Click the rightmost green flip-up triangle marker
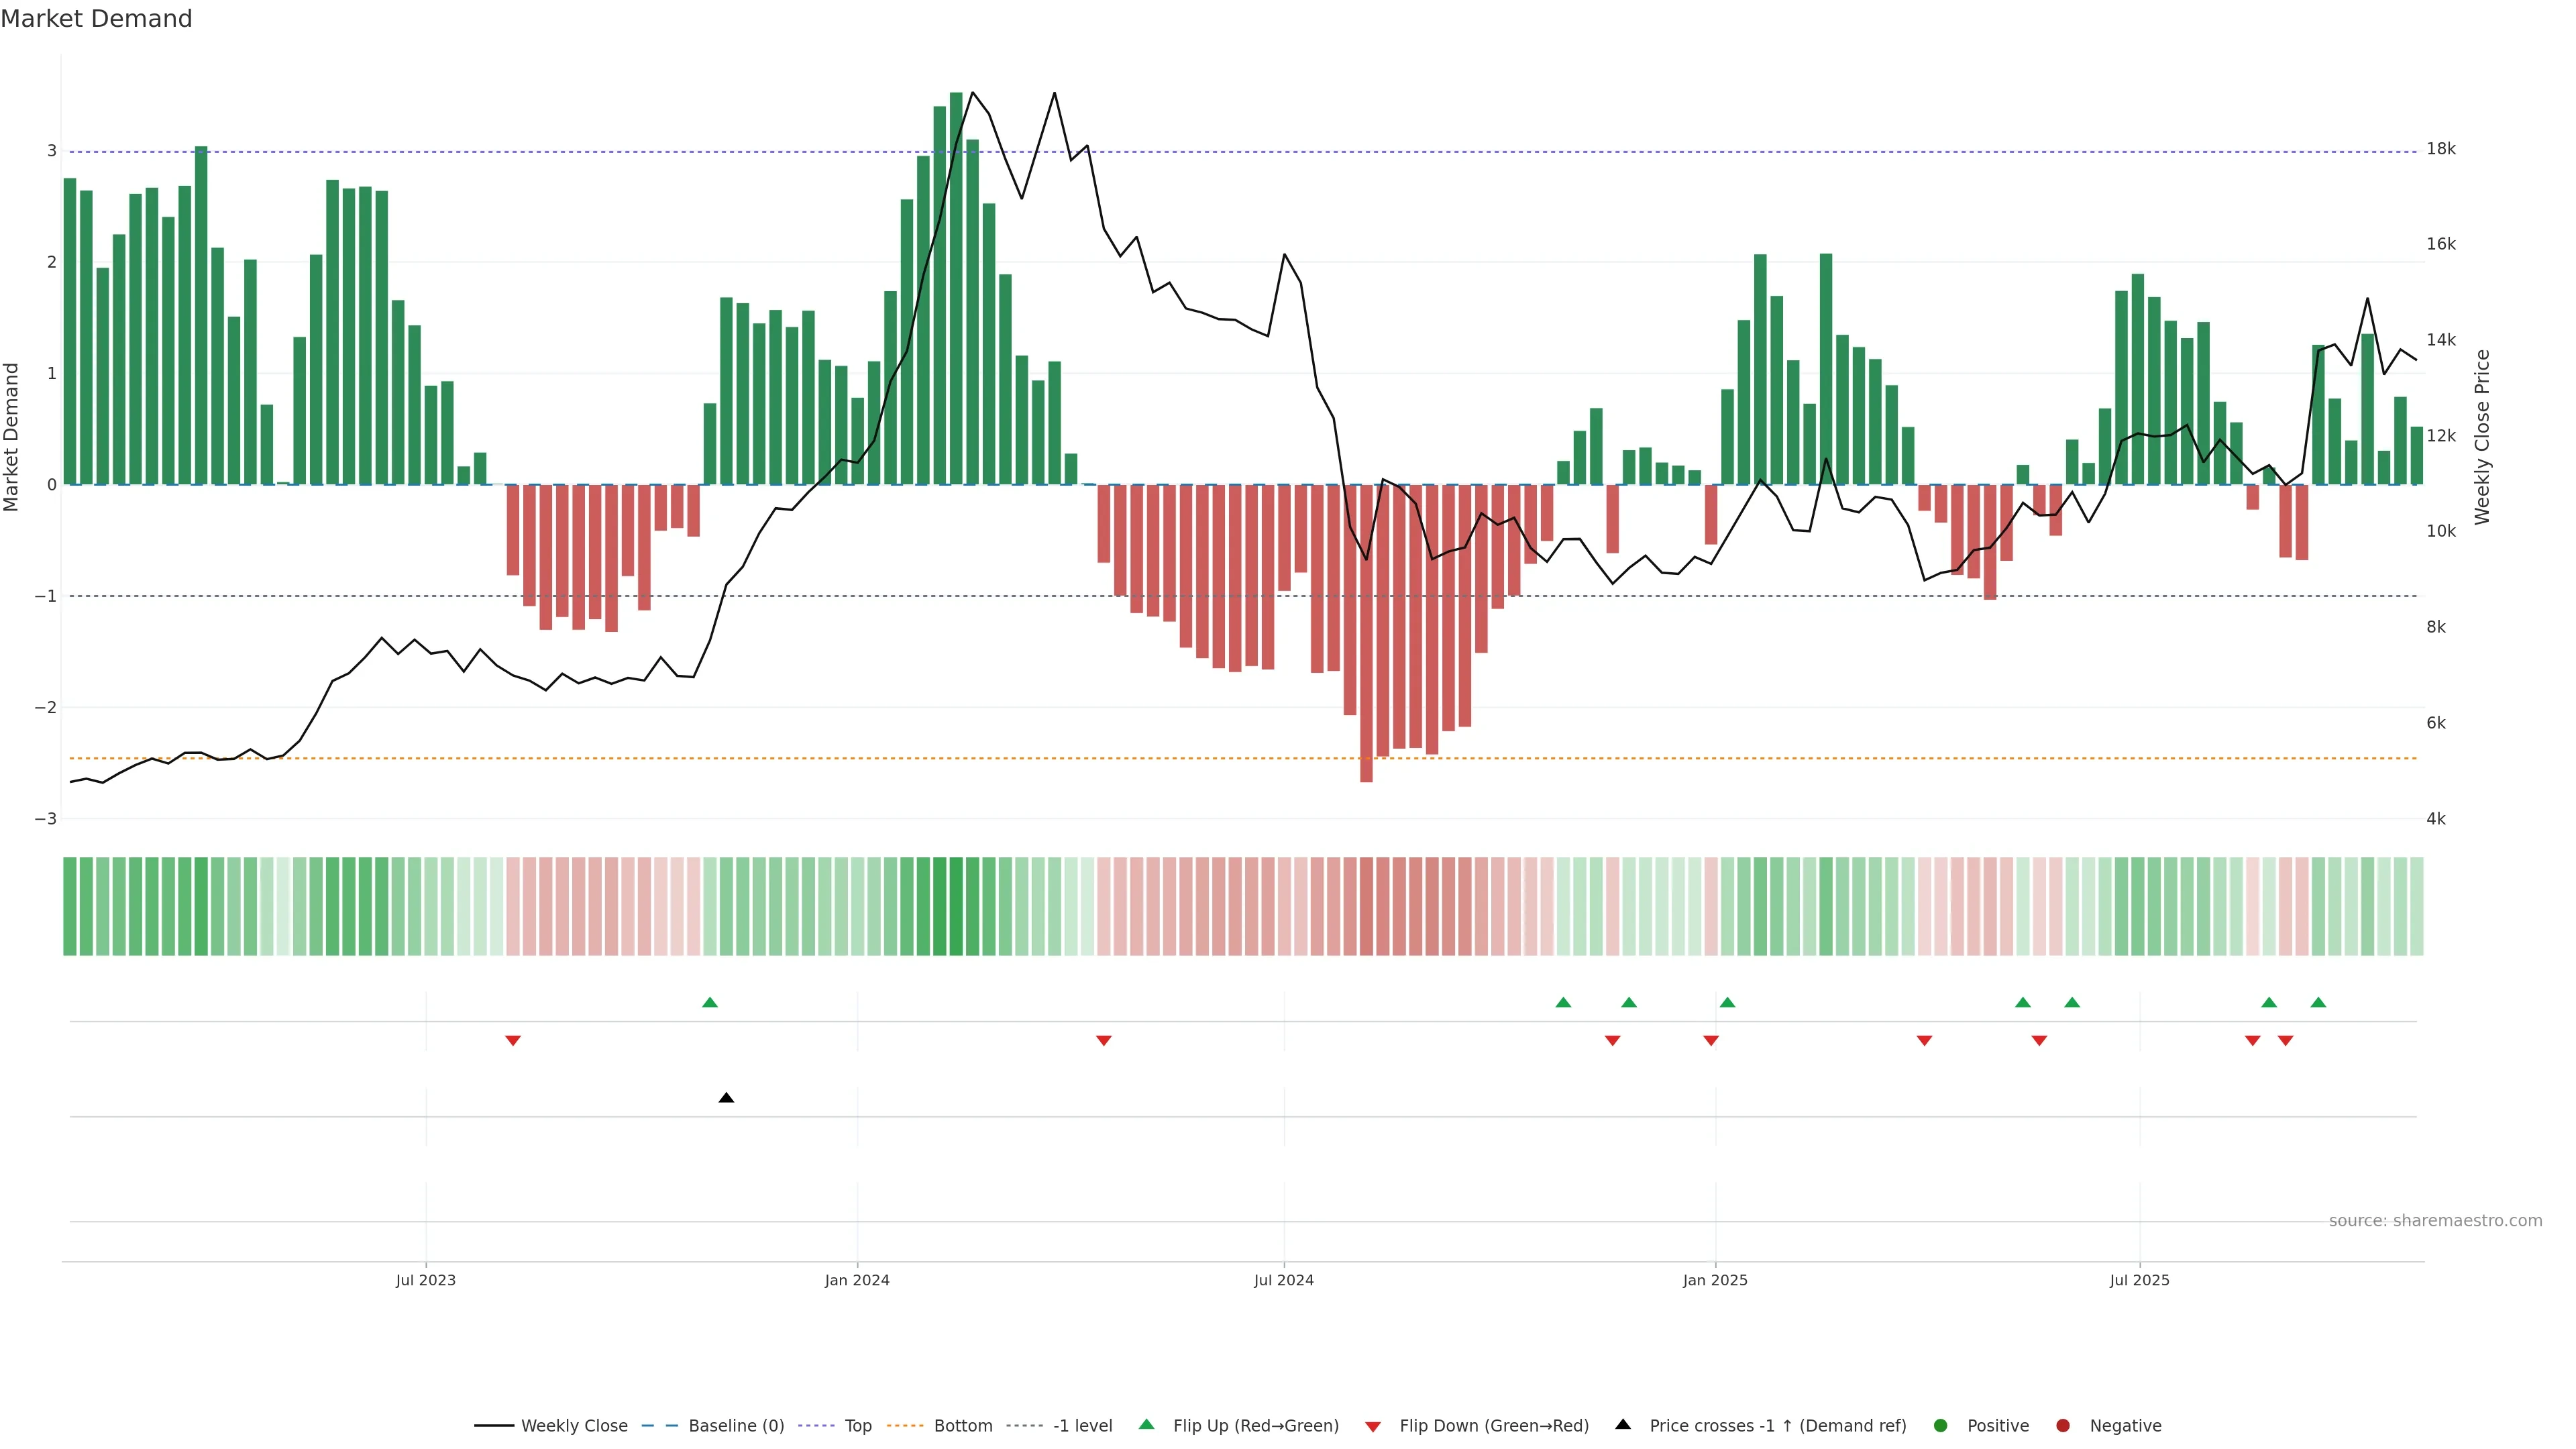This screenshot has width=2576, height=1449. [2318, 1002]
